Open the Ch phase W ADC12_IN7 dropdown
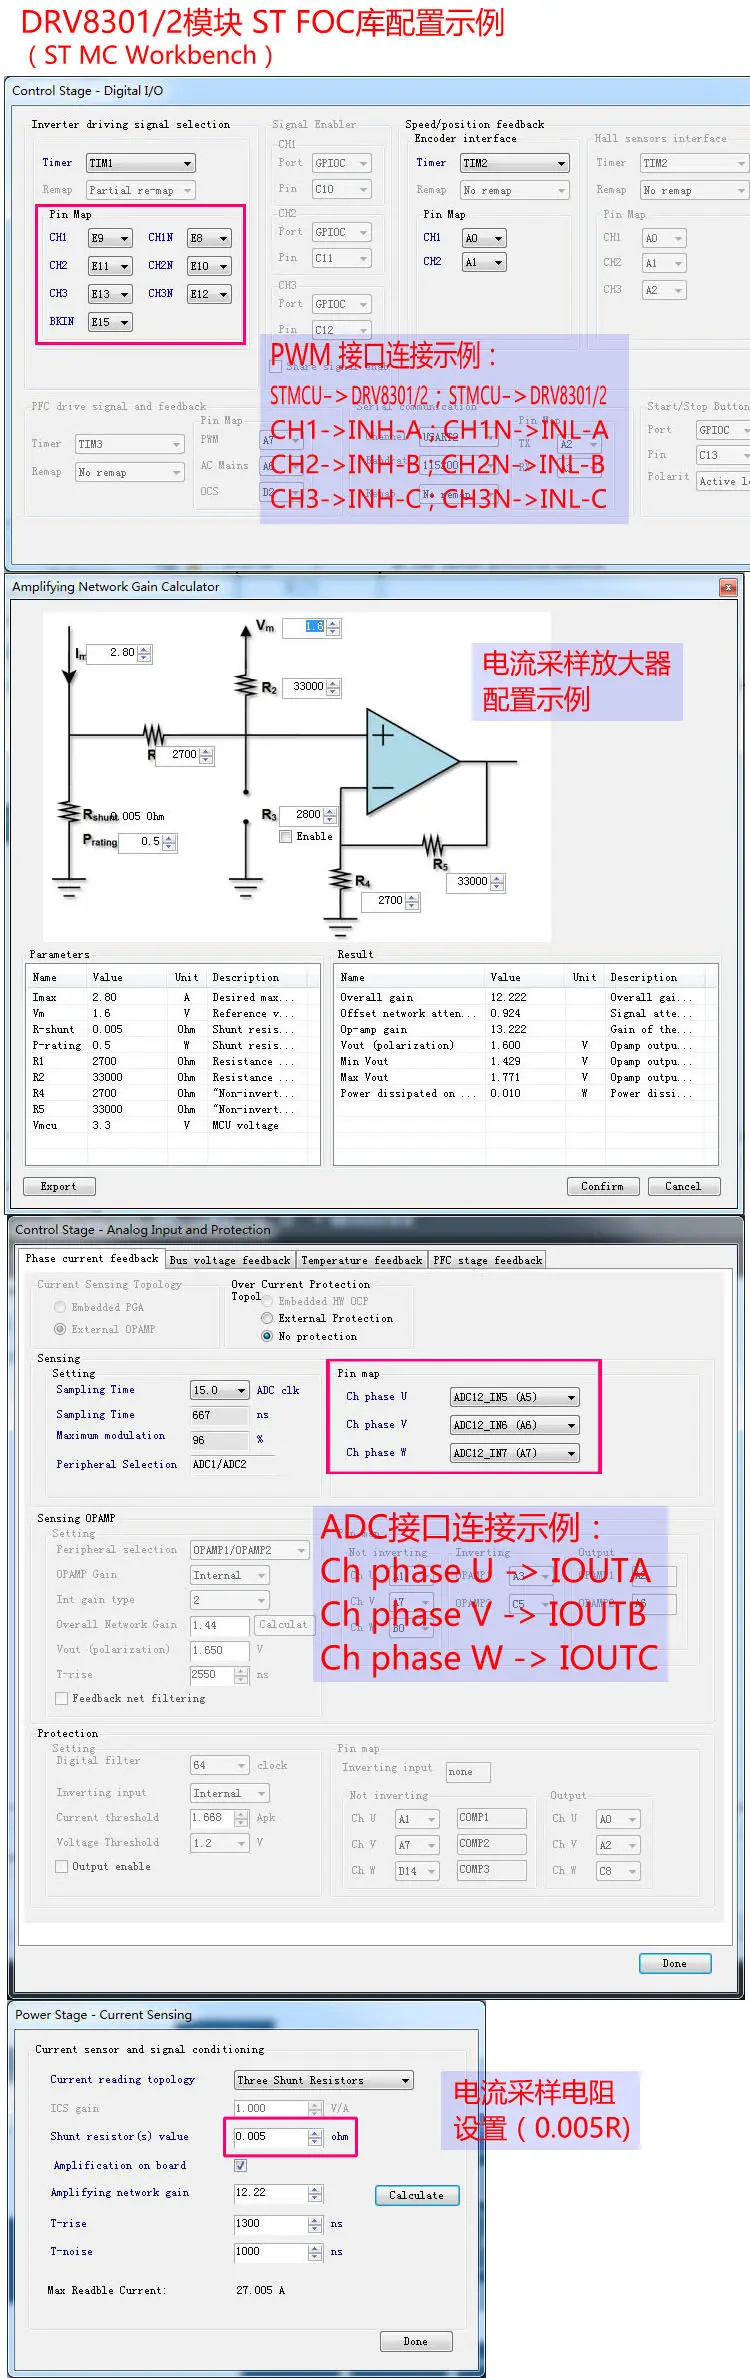 coord(515,1453)
